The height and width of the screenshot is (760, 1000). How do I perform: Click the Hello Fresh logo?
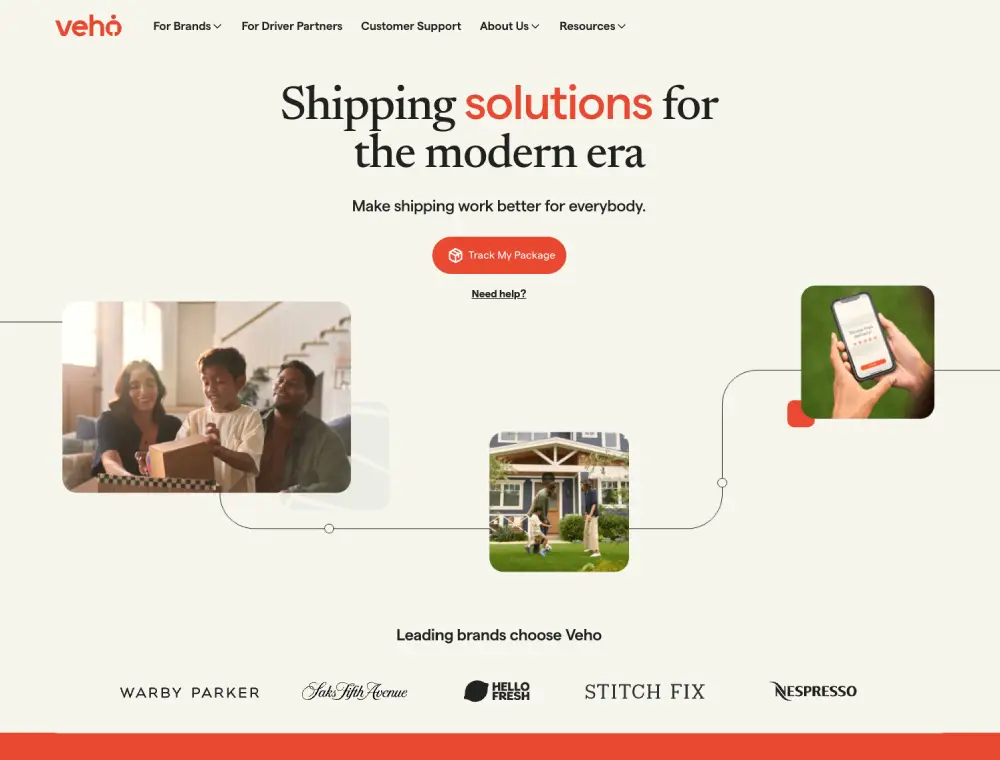pos(497,691)
